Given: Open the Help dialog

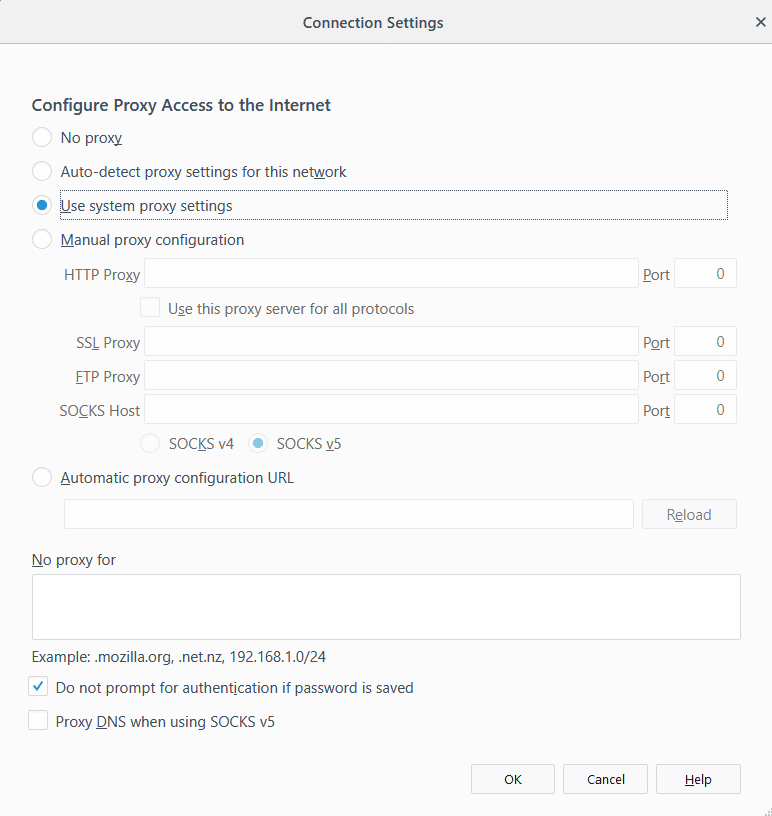Looking at the screenshot, I should (x=698, y=779).
